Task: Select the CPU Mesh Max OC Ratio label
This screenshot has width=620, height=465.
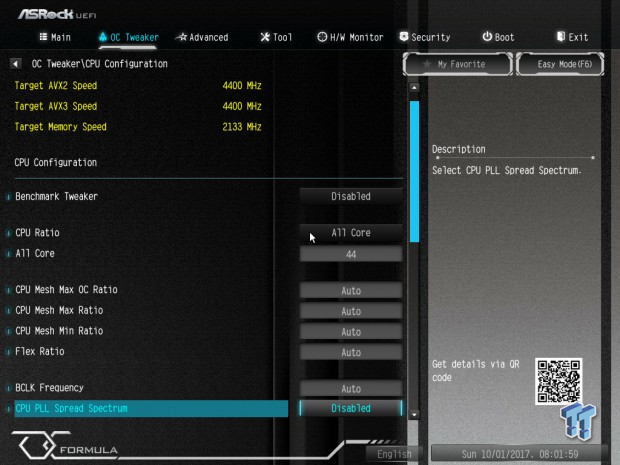Action: pos(66,290)
